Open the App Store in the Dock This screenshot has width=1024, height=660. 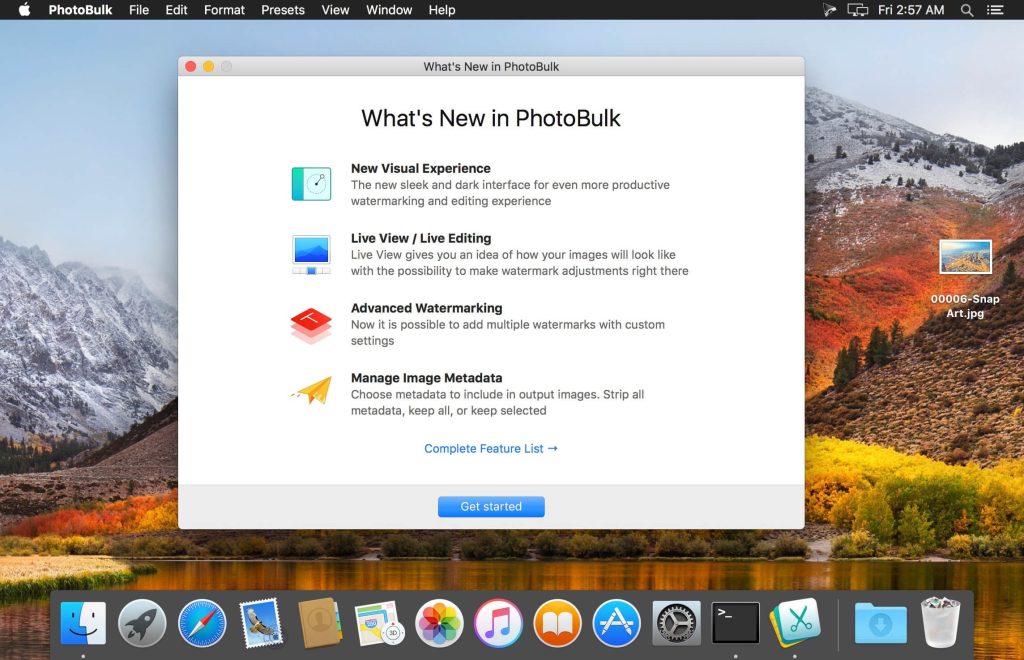coord(617,624)
